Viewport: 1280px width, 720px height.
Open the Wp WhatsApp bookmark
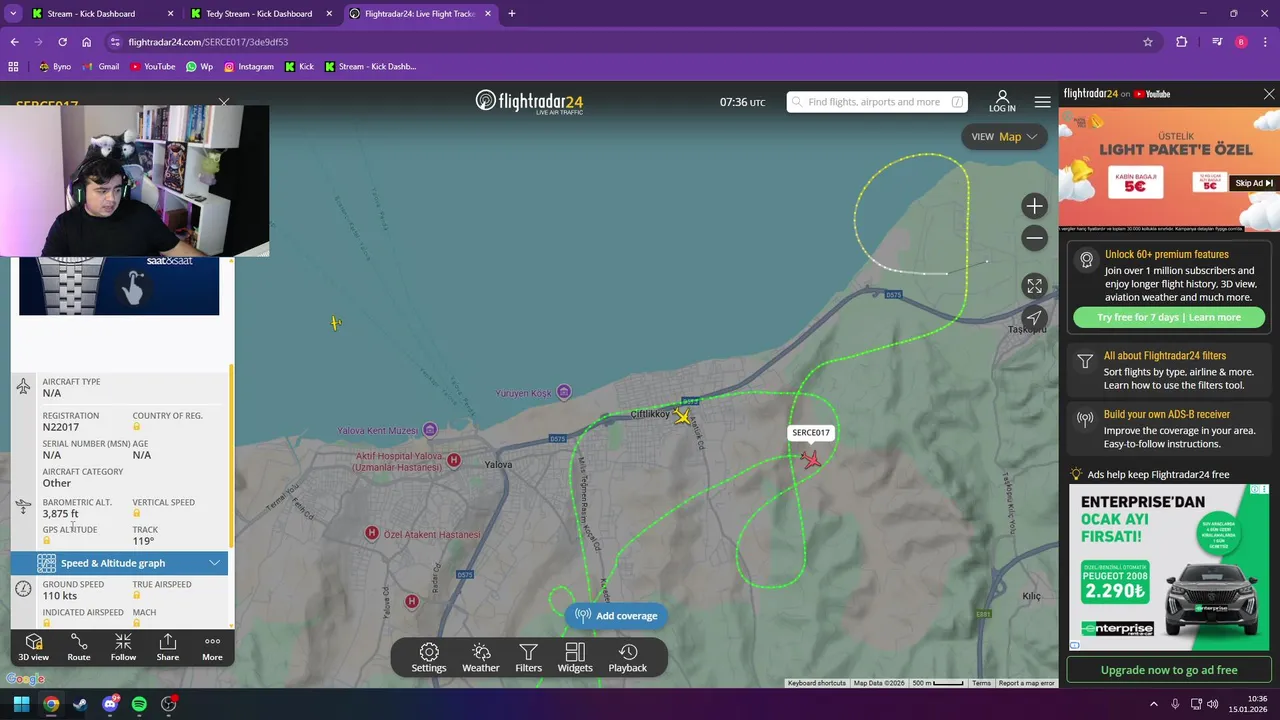pyautogui.click(x=200, y=67)
